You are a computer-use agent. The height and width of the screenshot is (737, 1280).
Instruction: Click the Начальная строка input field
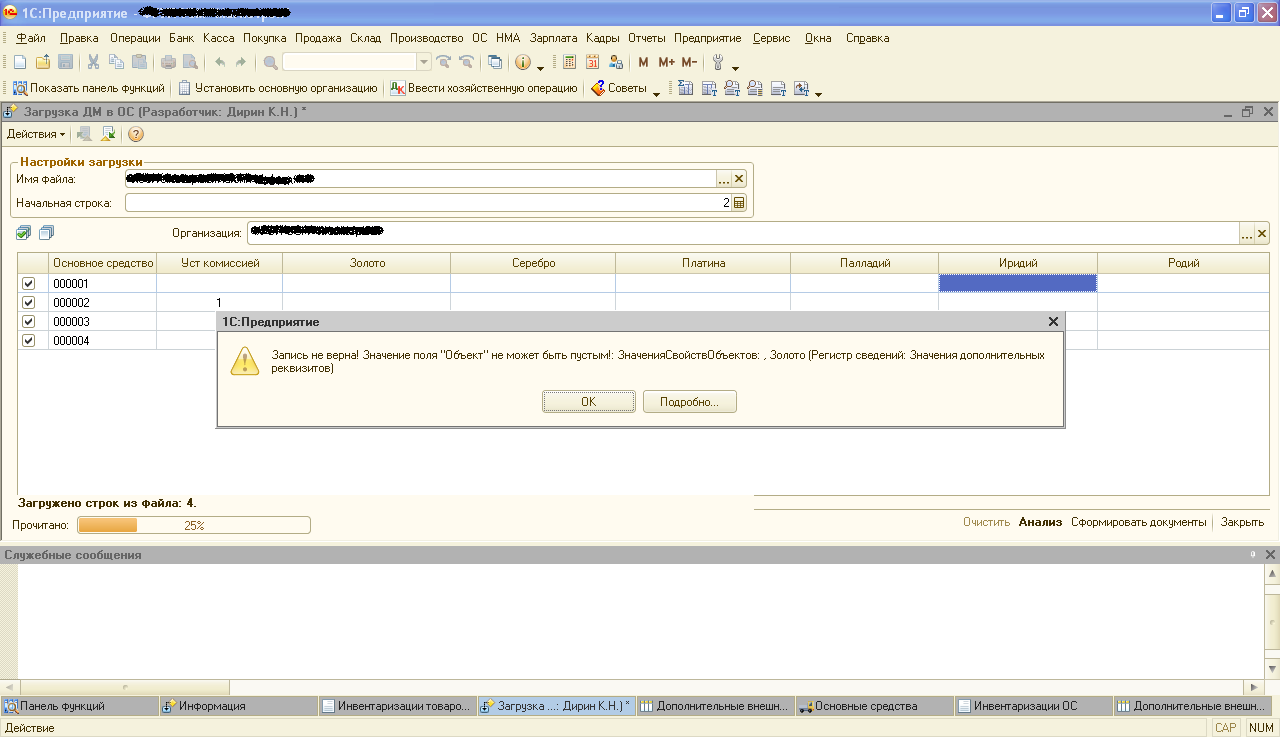pos(428,203)
